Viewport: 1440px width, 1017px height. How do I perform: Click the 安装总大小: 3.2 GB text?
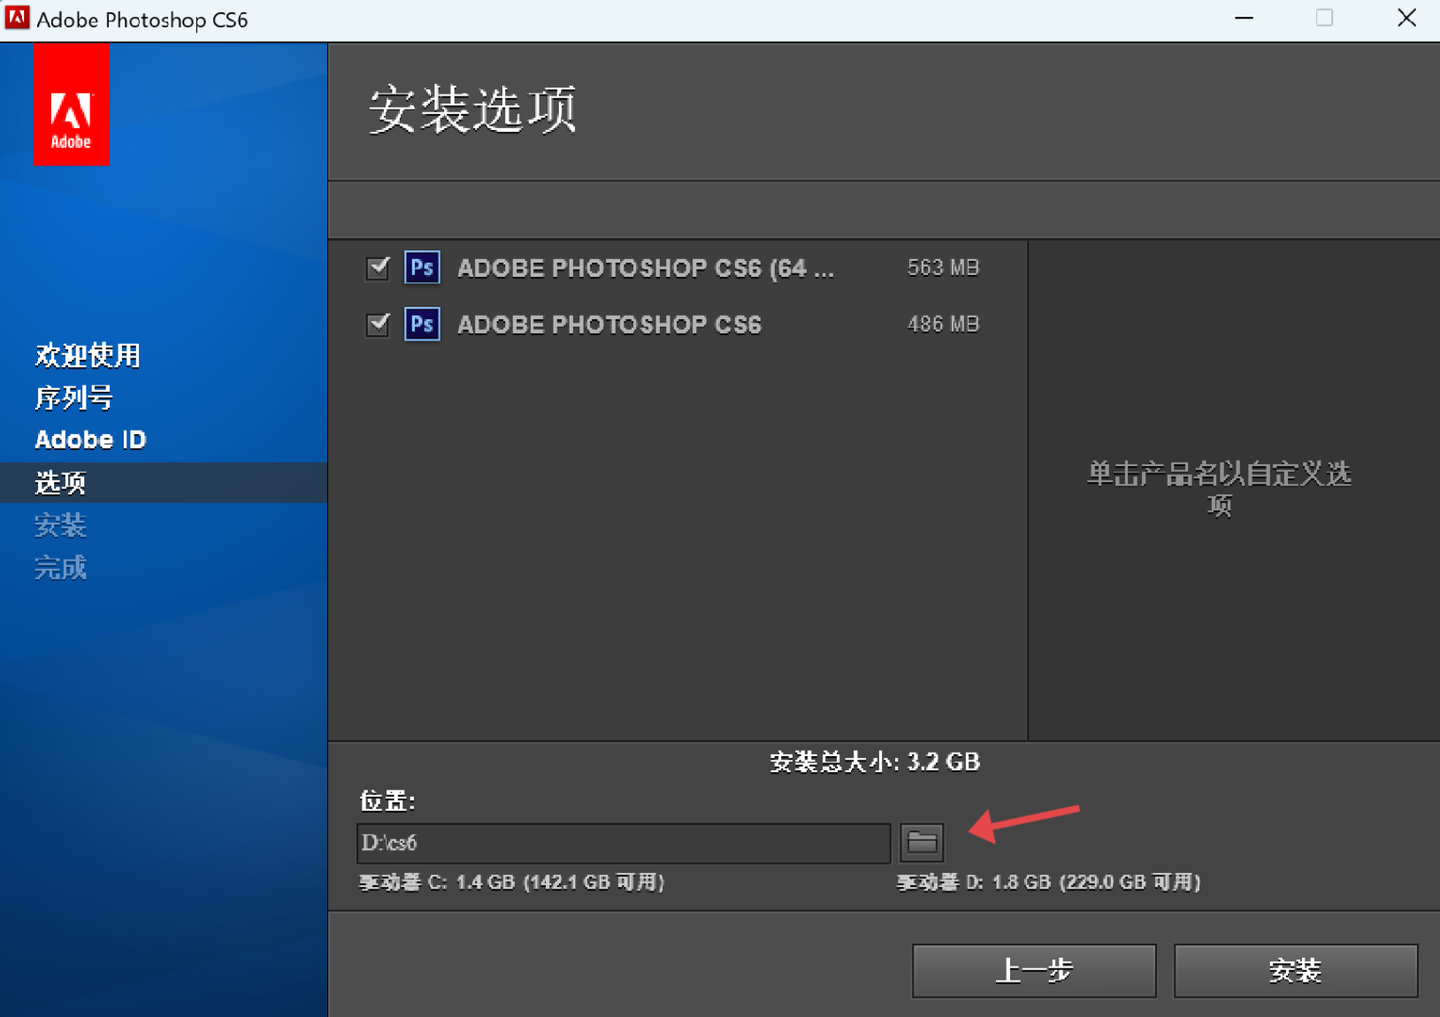875,762
